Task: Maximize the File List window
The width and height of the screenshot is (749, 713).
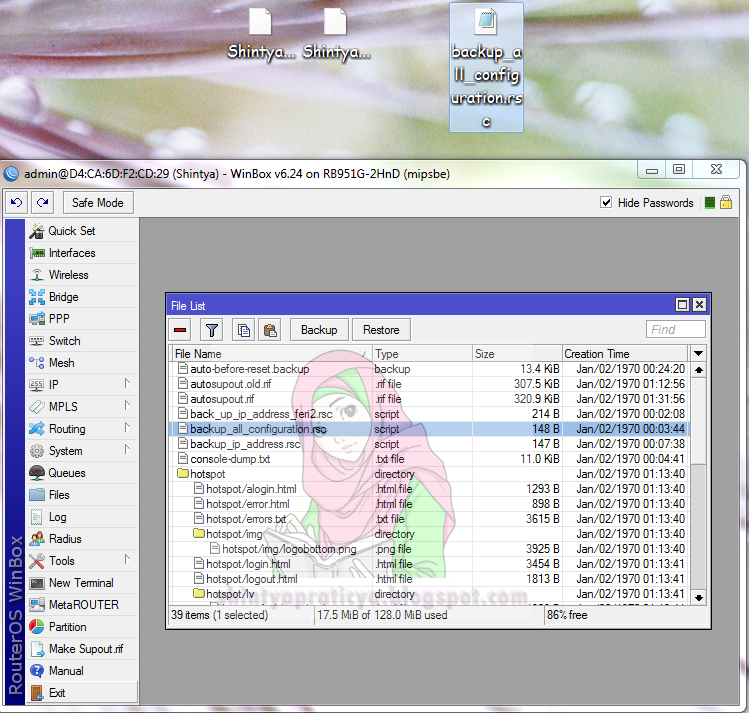Action: 683,305
